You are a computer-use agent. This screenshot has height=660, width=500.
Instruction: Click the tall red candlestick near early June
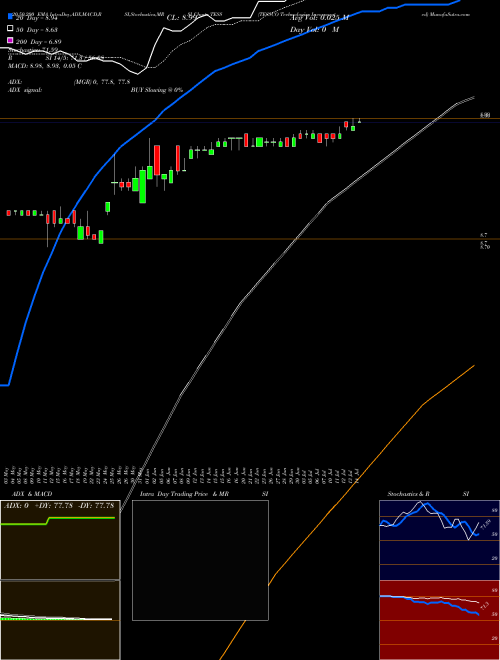(157, 160)
